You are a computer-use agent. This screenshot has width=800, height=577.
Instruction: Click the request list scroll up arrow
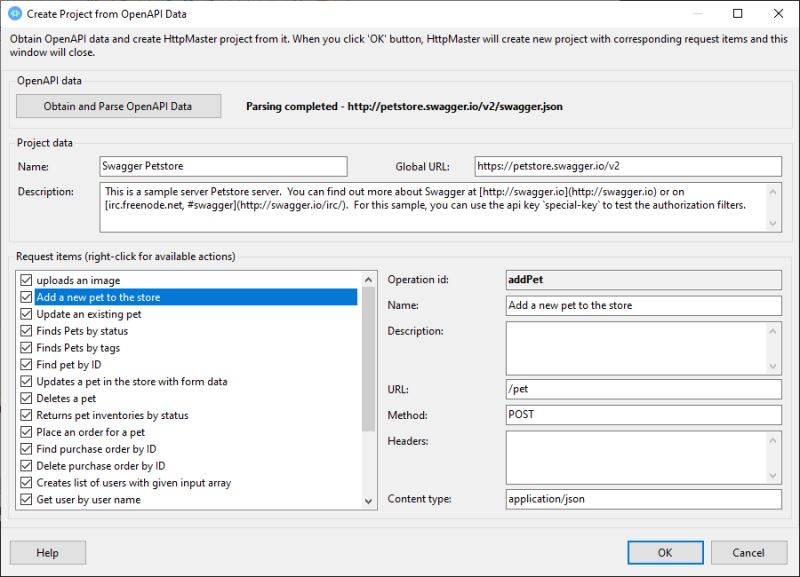point(368,280)
